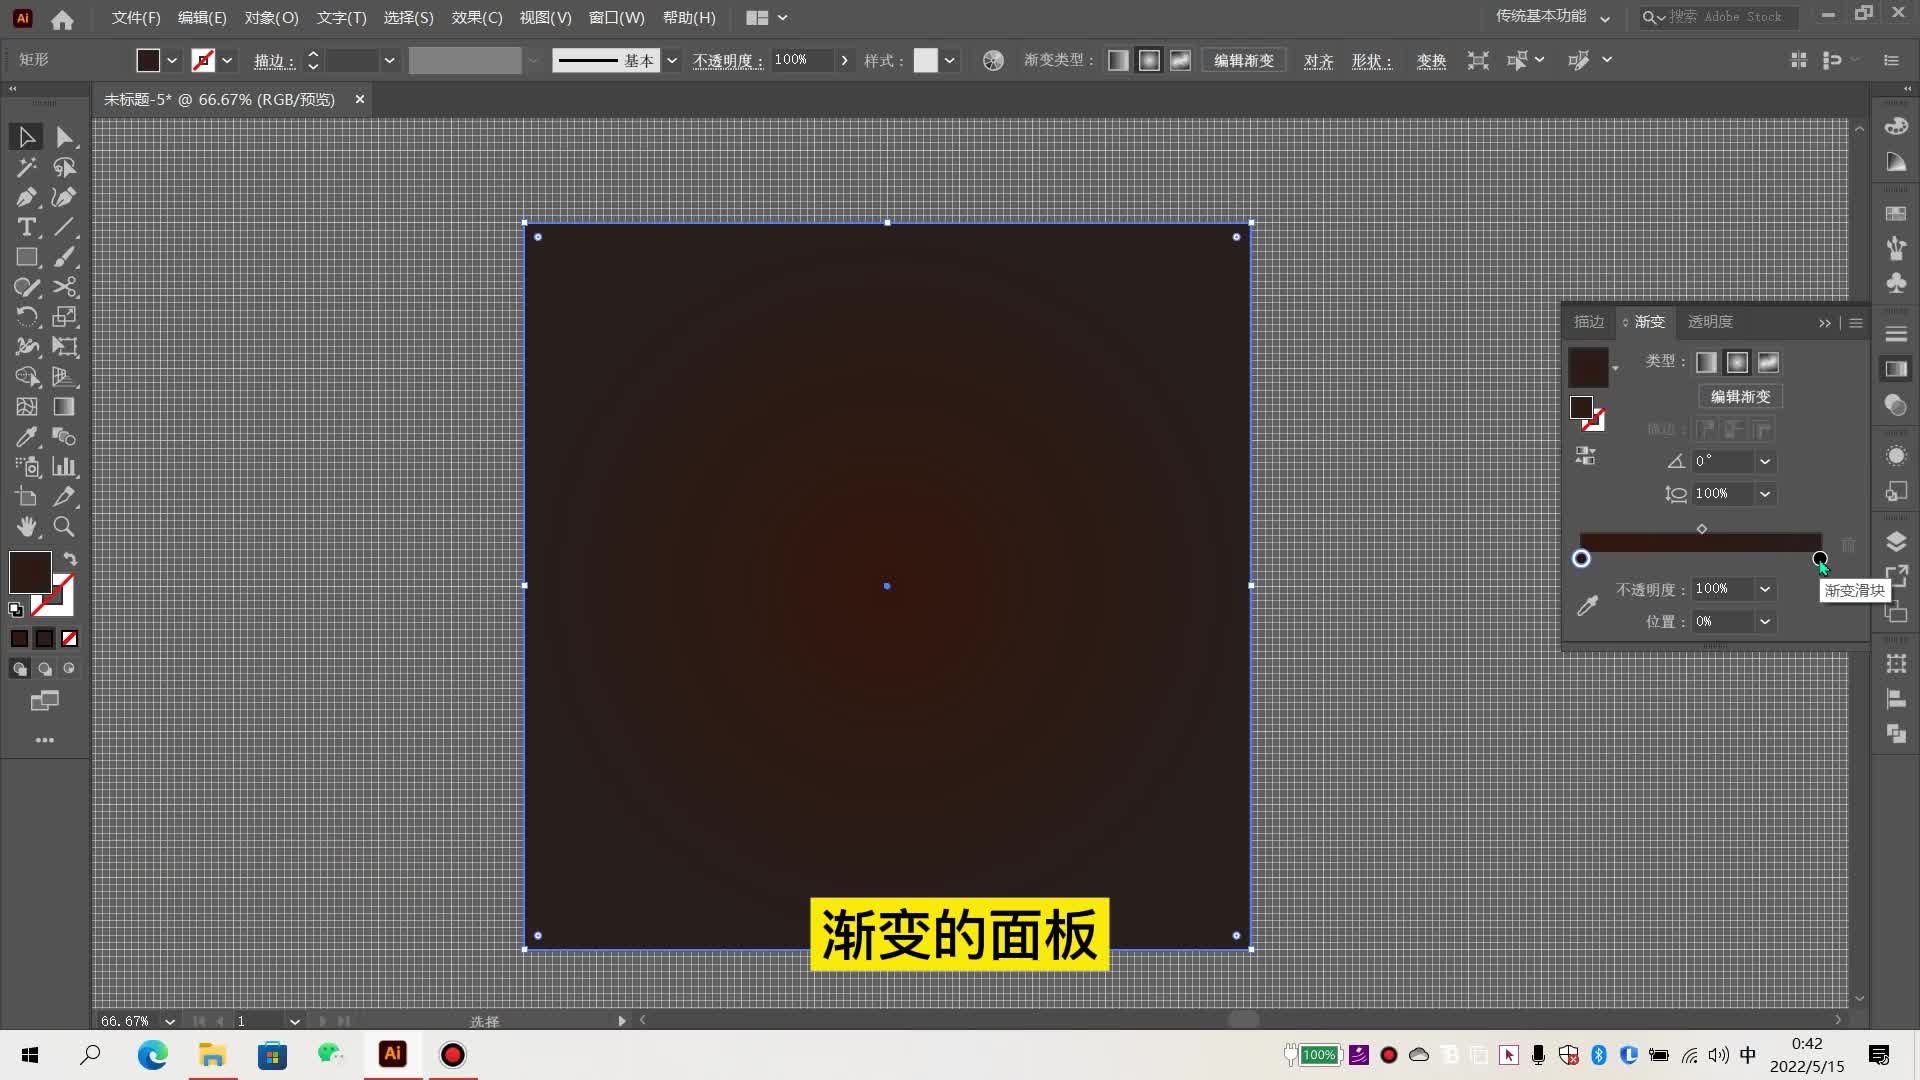Click 编辑渐变 button in Gradient panel
Viewport: 1920px width, 1080px height.
point(1740,397)
